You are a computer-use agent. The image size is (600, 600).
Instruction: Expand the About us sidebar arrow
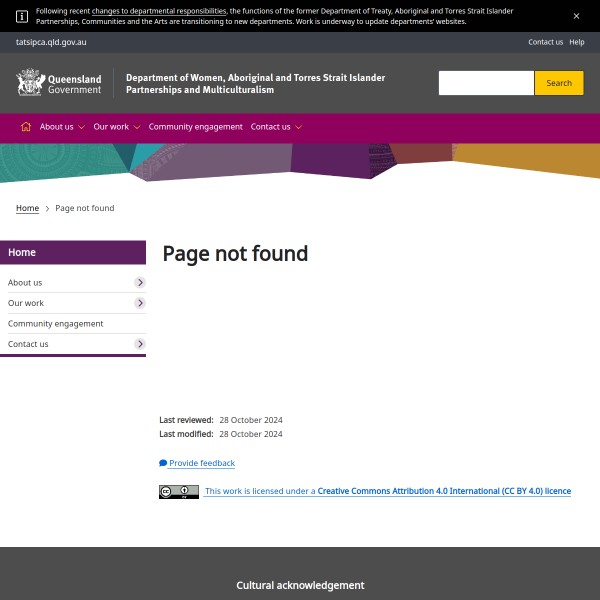coord(140,283)
